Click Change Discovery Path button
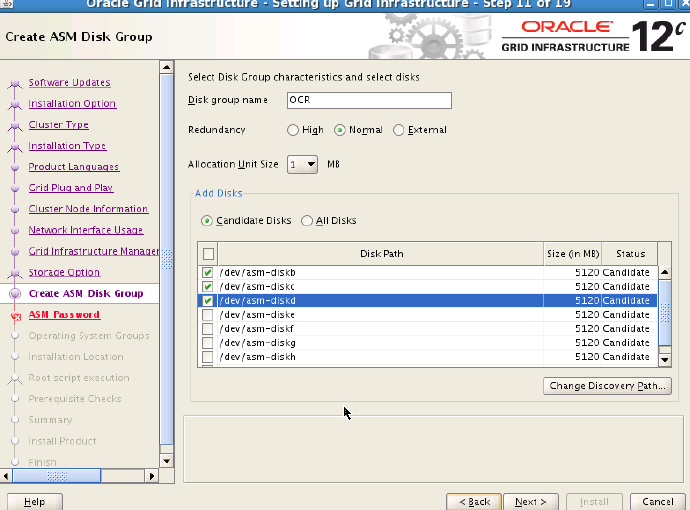 (x=607, y=386)
